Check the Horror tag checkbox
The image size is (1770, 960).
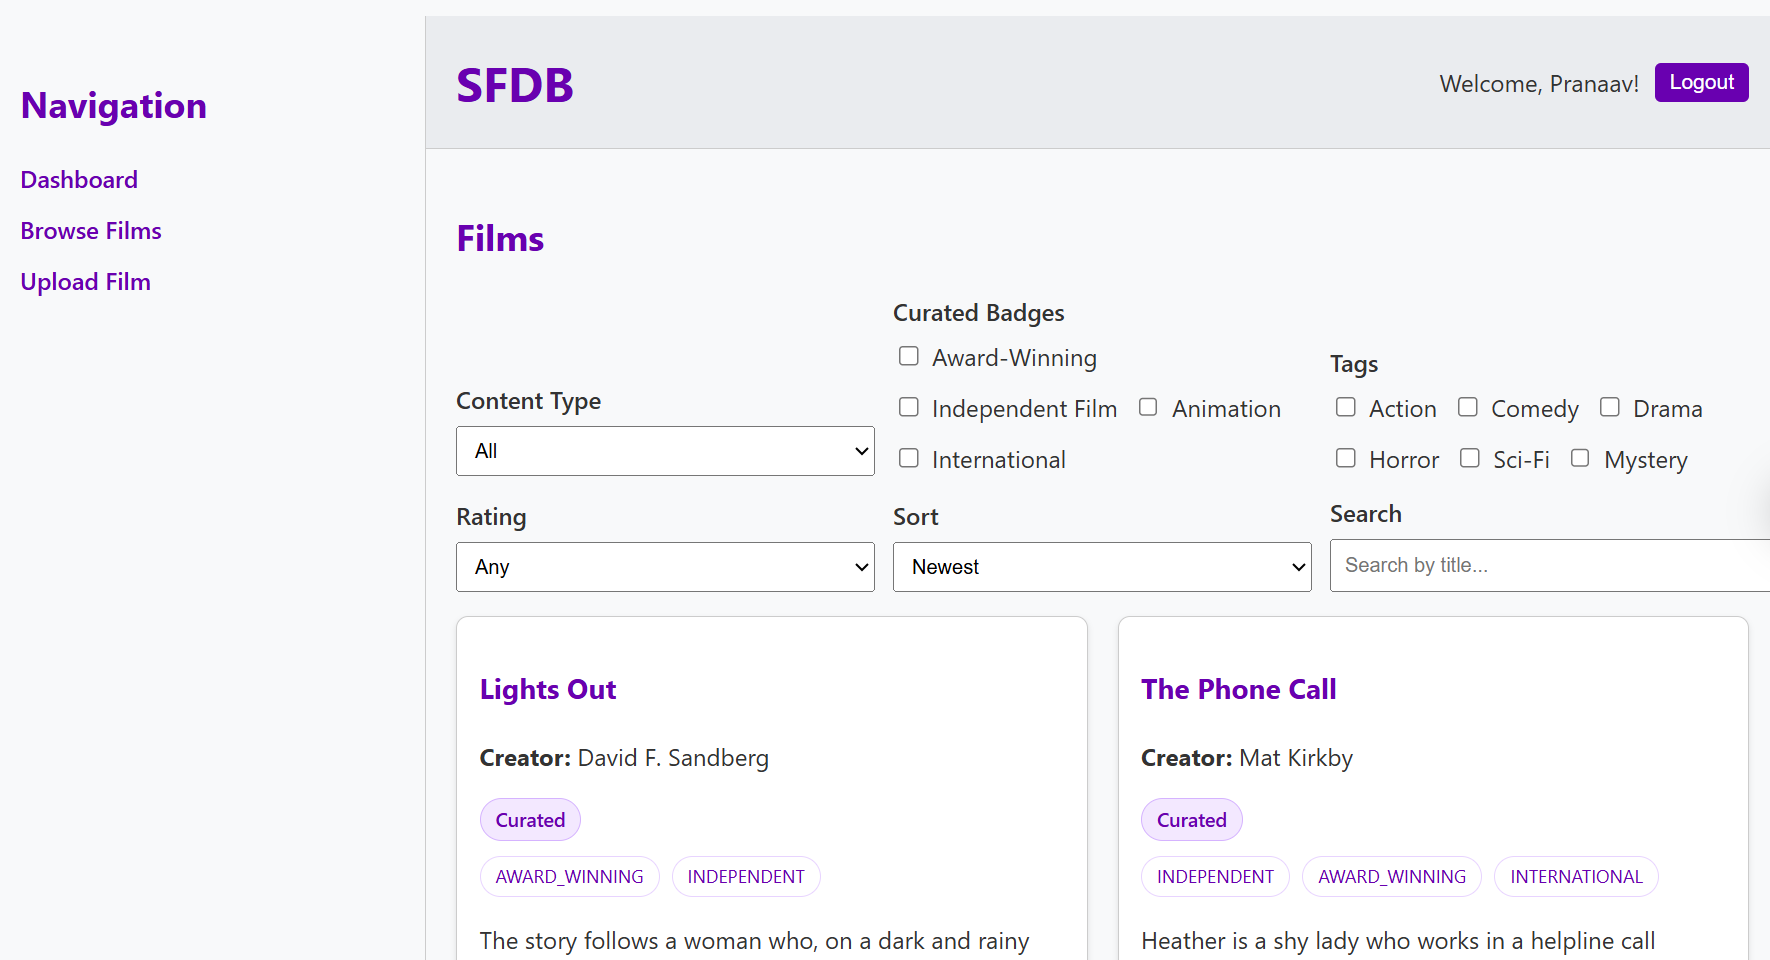(1346, 458)
